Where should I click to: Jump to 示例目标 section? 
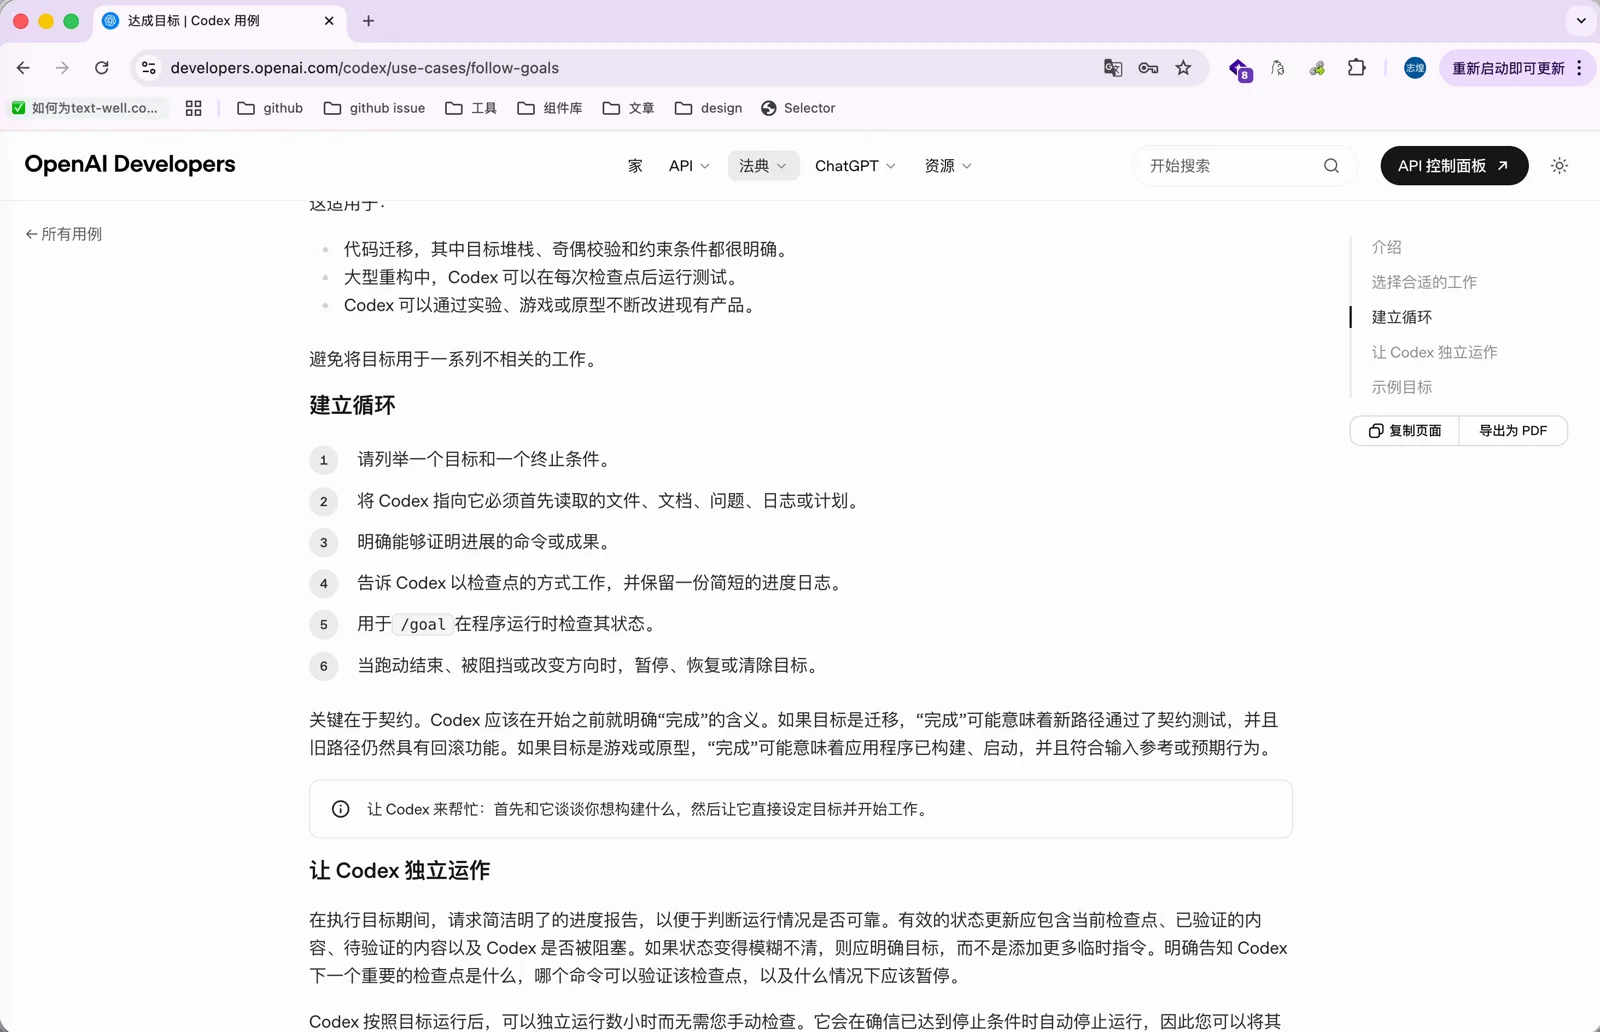(1401, 387)
